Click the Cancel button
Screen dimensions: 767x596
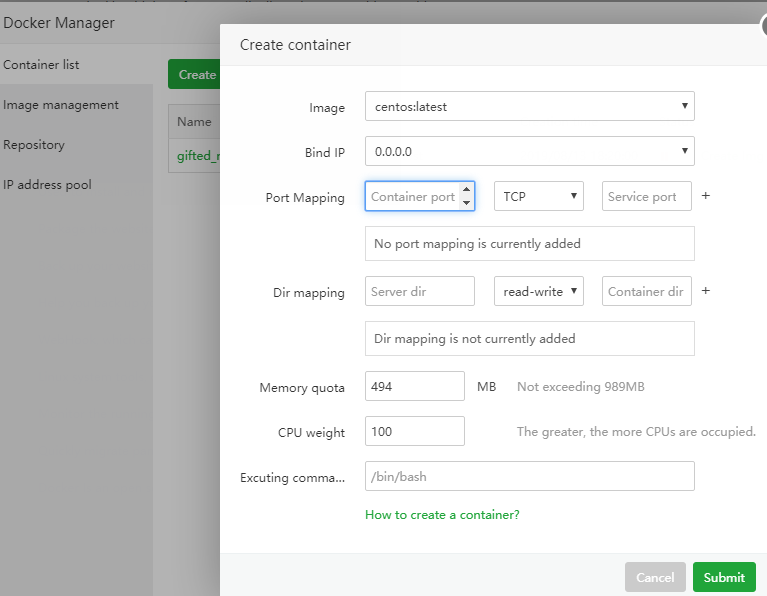(x=655, y=577)
